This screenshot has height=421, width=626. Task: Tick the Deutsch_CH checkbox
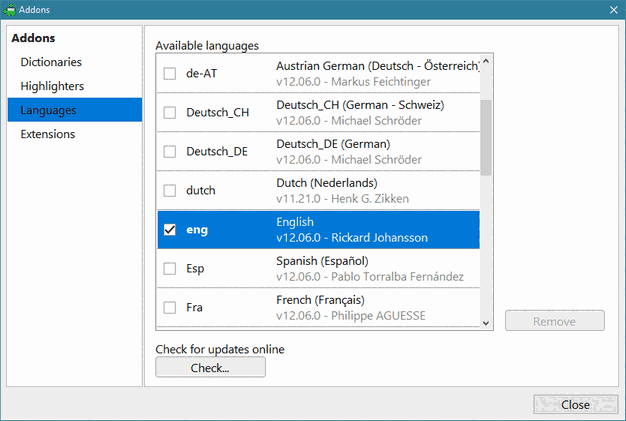(x=169, y=112)
